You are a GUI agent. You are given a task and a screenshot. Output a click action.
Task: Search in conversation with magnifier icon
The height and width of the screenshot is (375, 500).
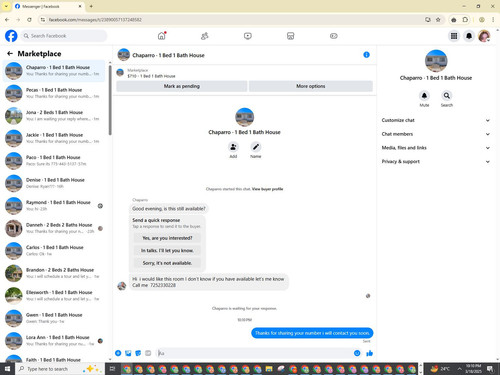click(447, 96)
